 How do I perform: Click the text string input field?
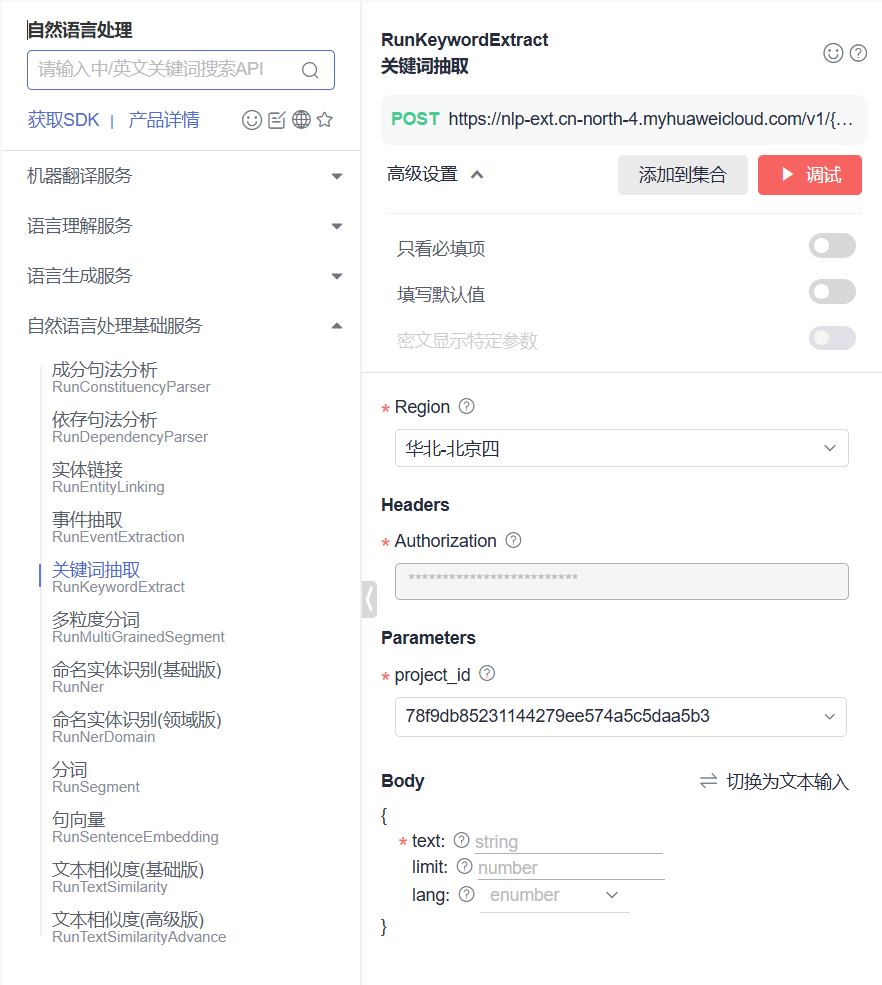click(568, 841)
